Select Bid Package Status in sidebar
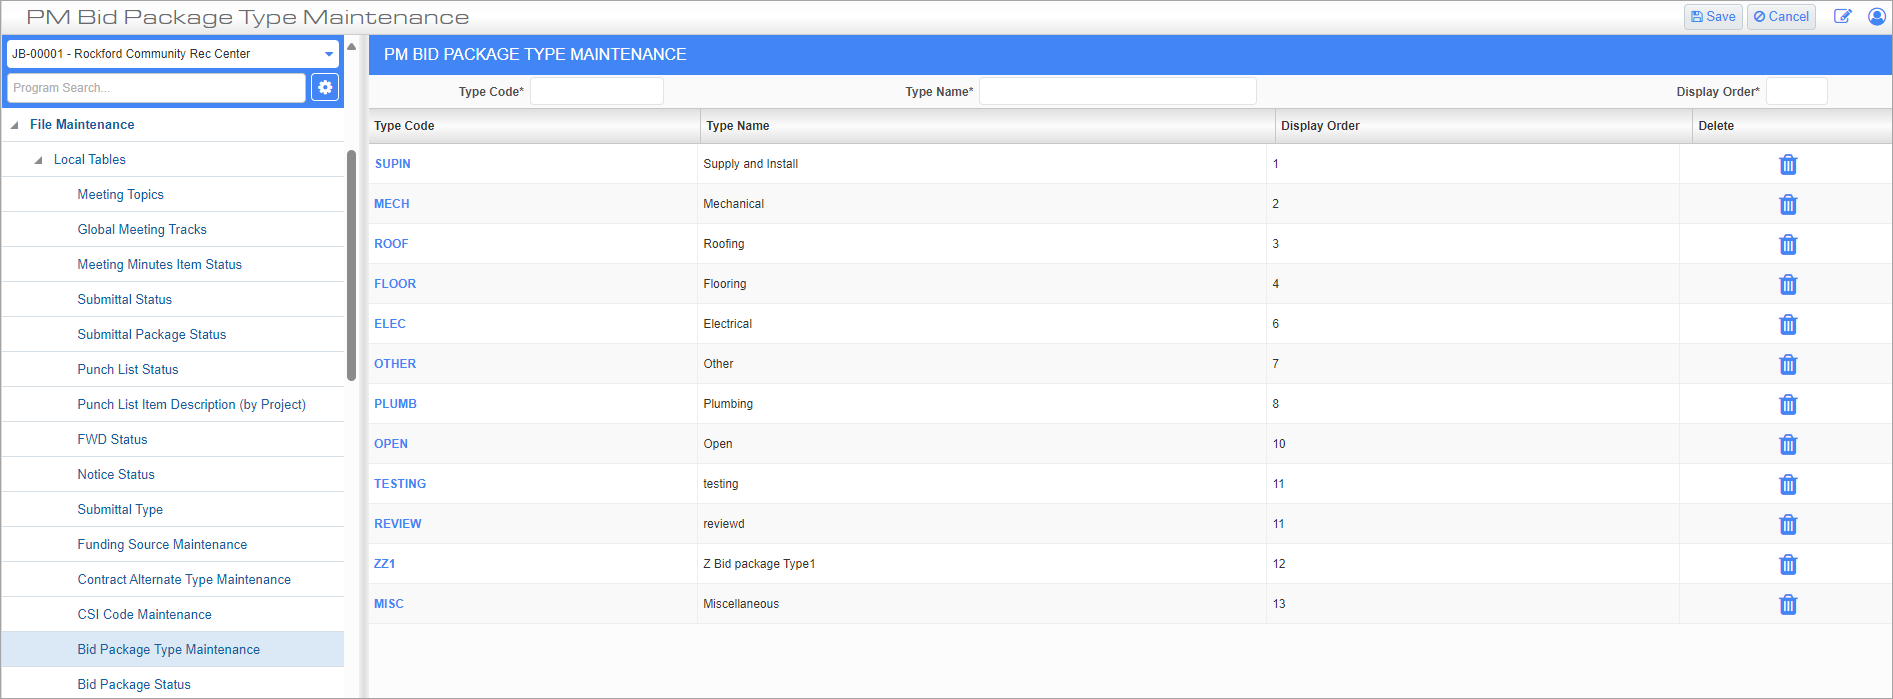1893x699 pixels. pos(134,684)
